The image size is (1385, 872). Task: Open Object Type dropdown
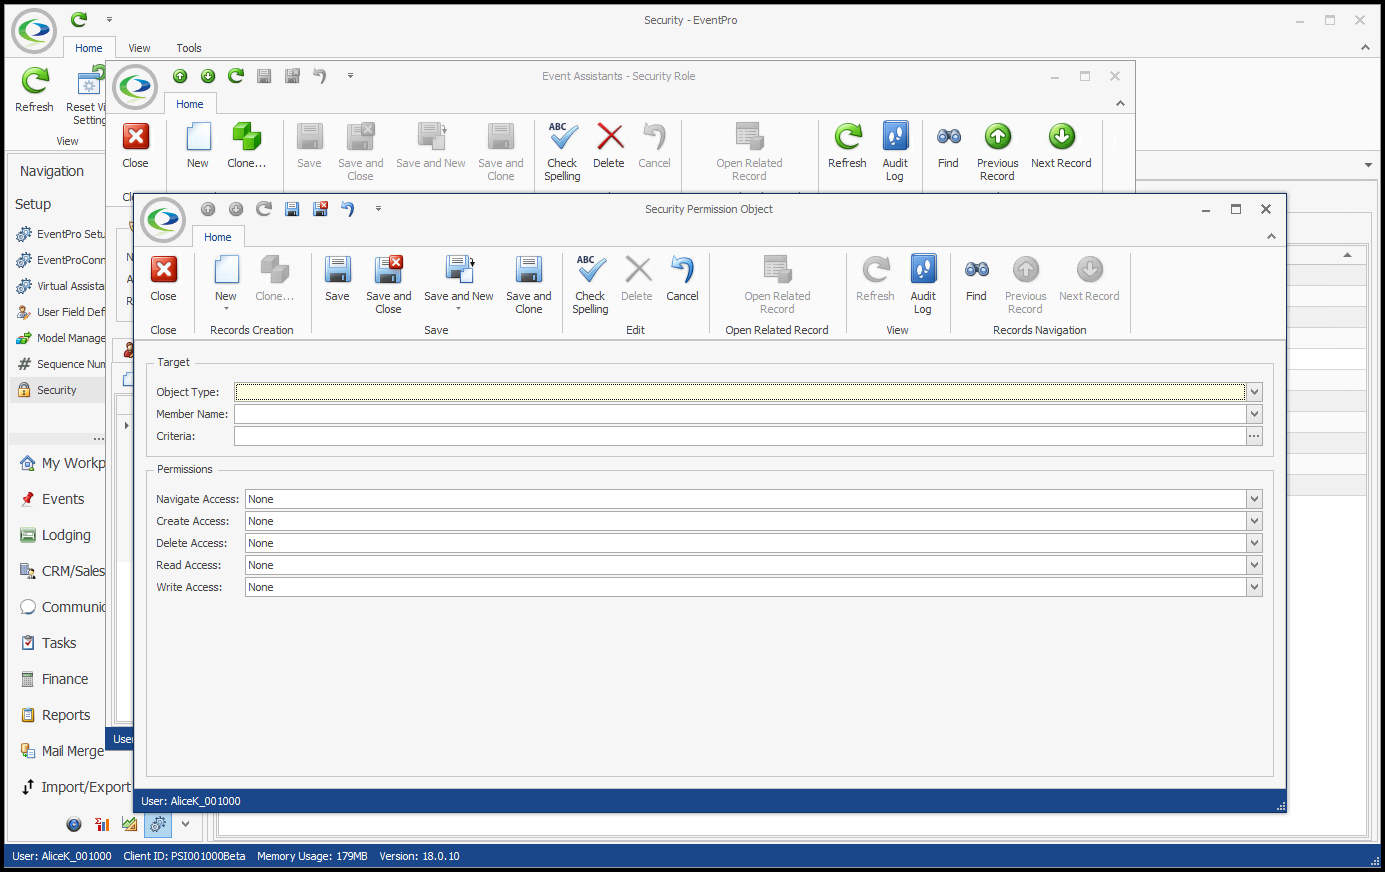click(x=1254, y=392)
